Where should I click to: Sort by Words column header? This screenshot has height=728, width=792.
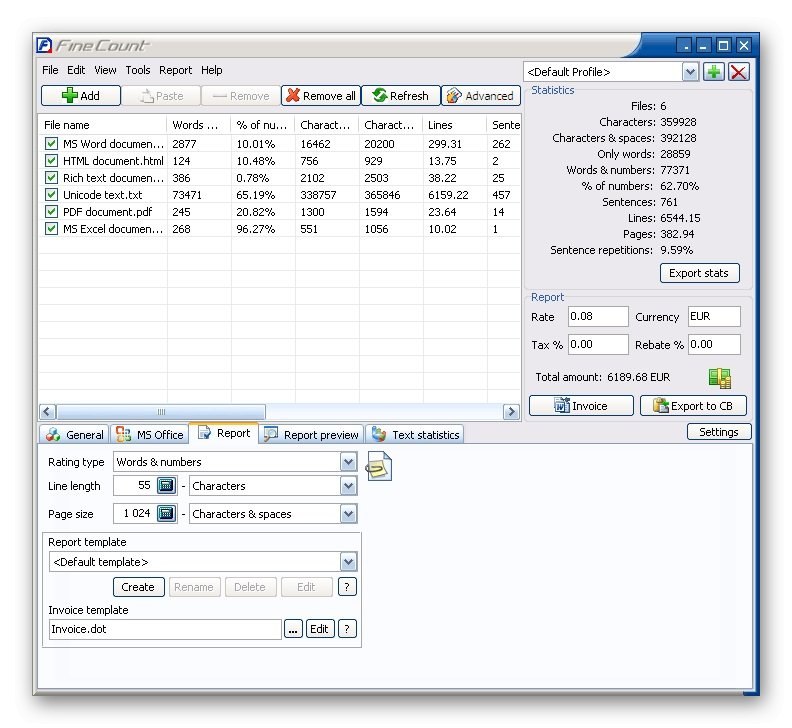(x=199, y=125)
